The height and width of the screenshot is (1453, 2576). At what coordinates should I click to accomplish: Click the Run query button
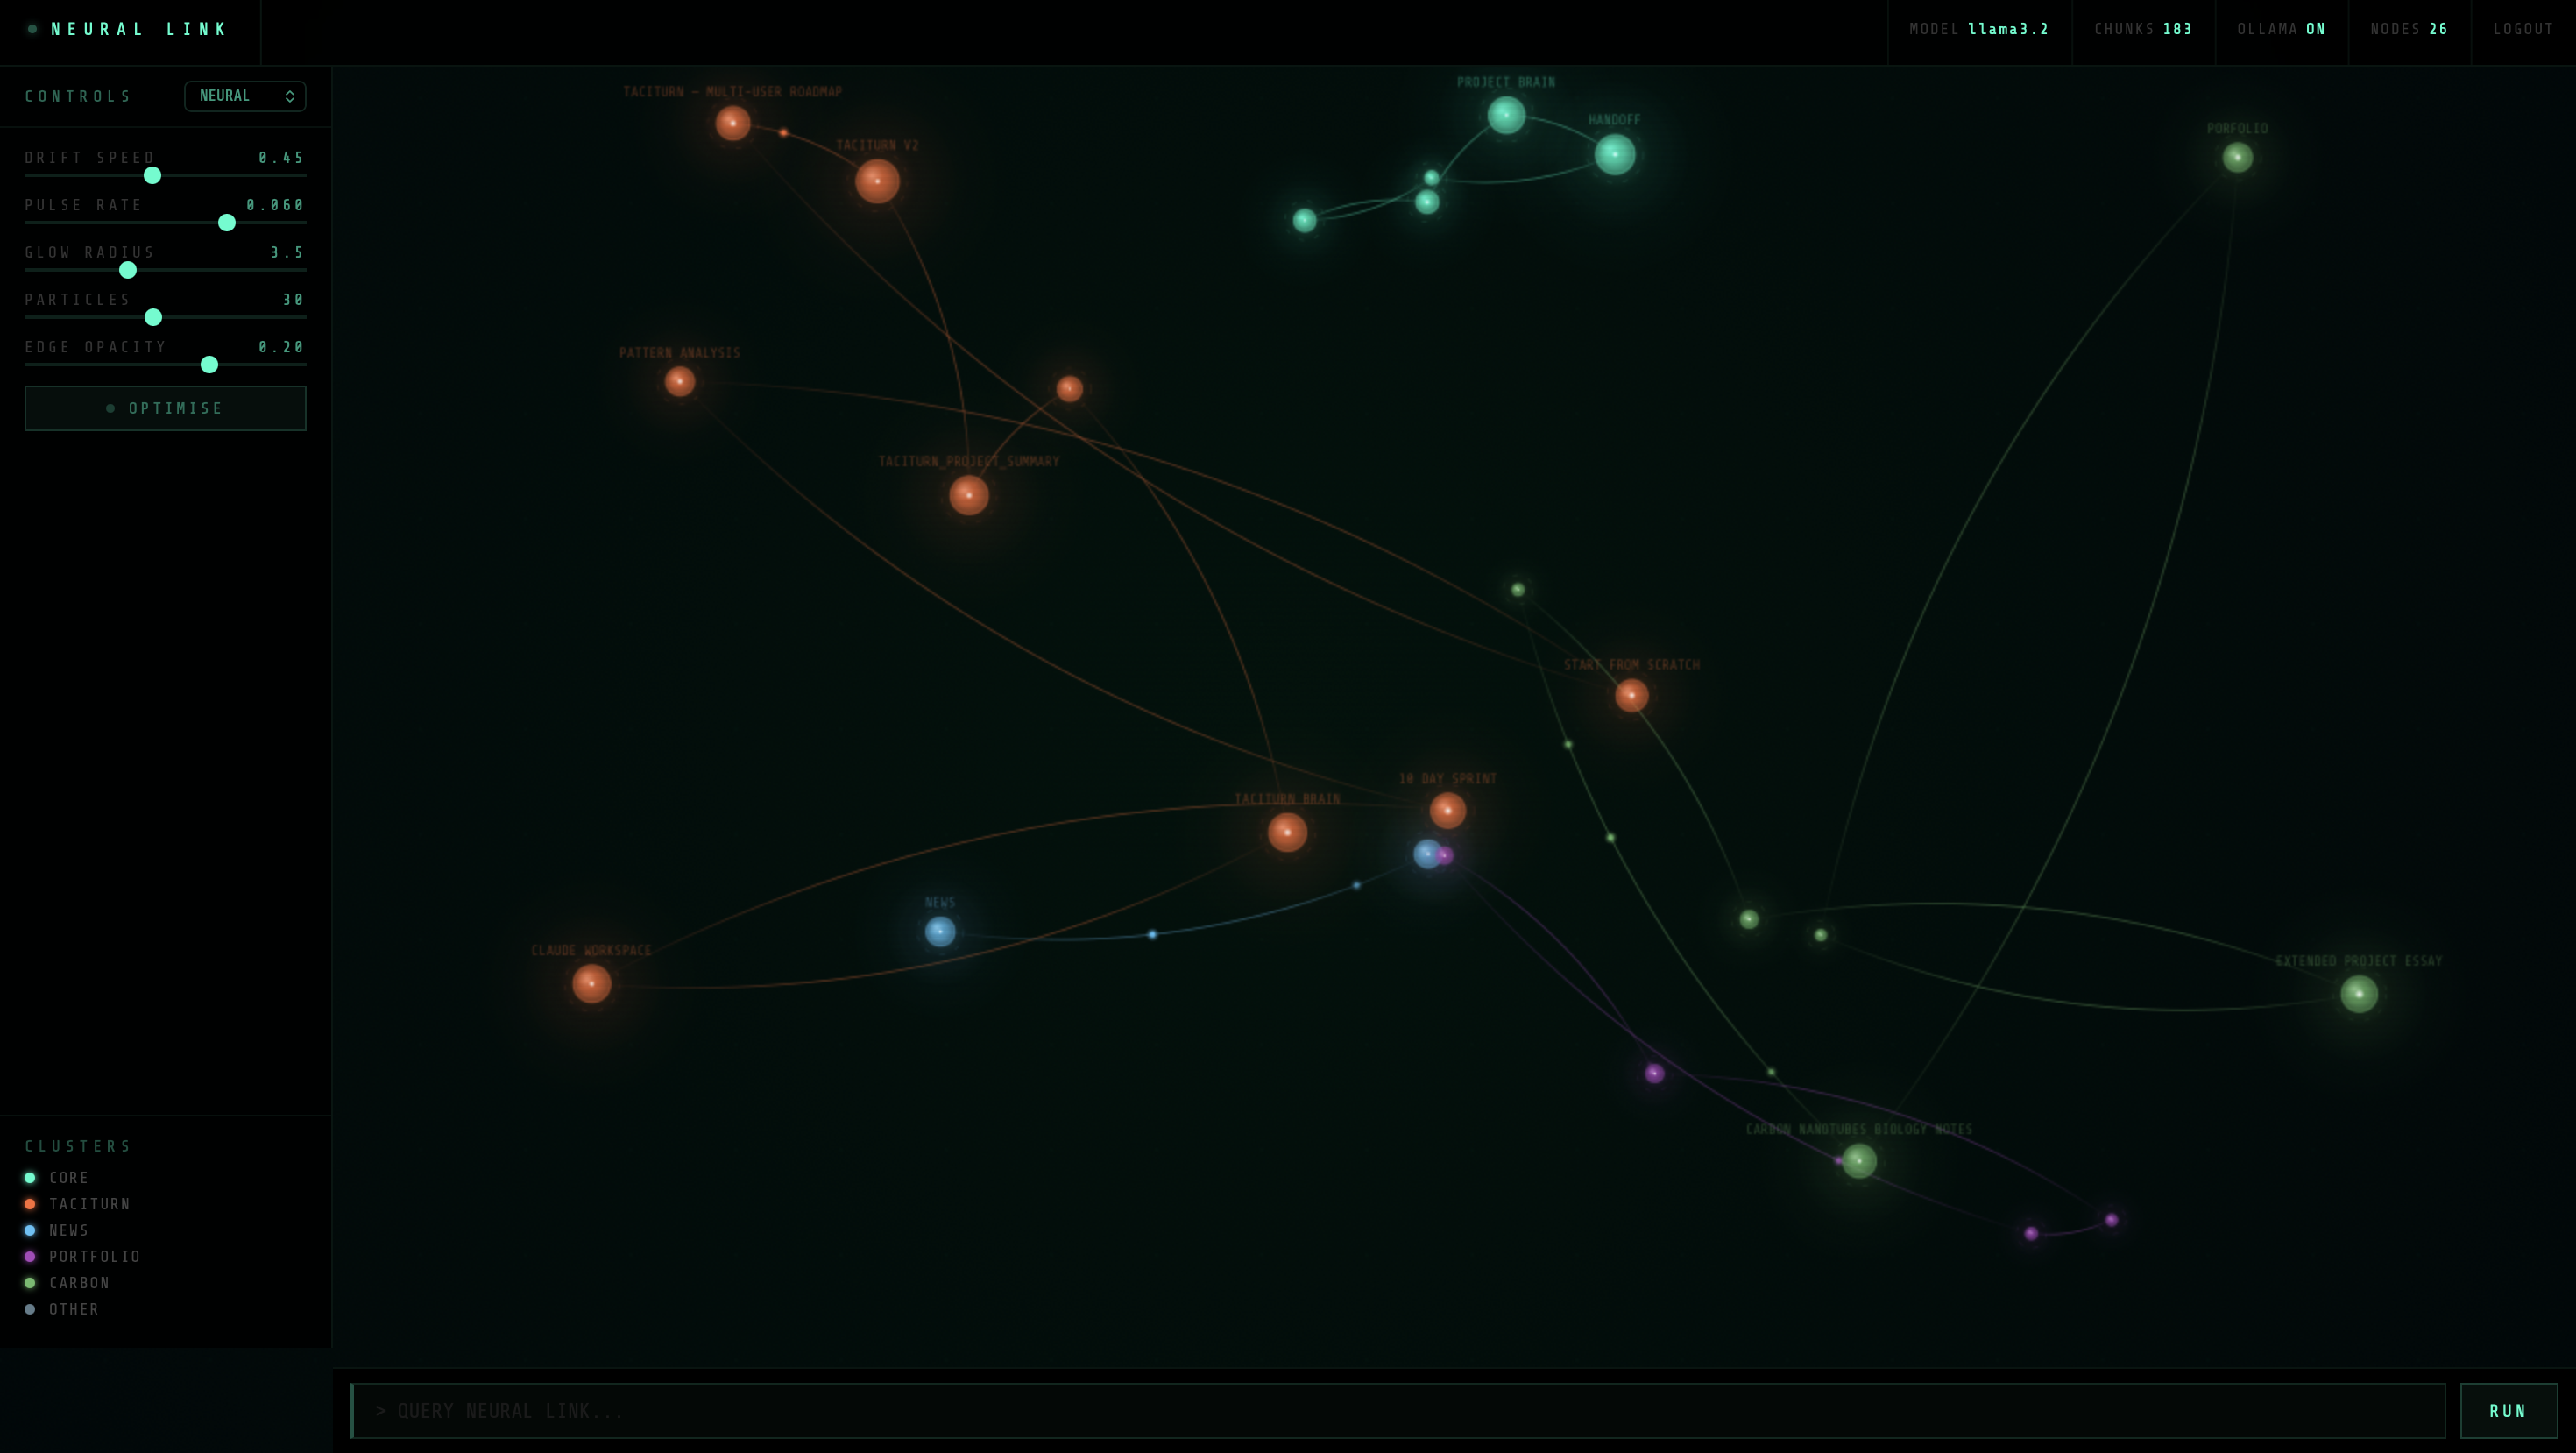(2508, 1410)
